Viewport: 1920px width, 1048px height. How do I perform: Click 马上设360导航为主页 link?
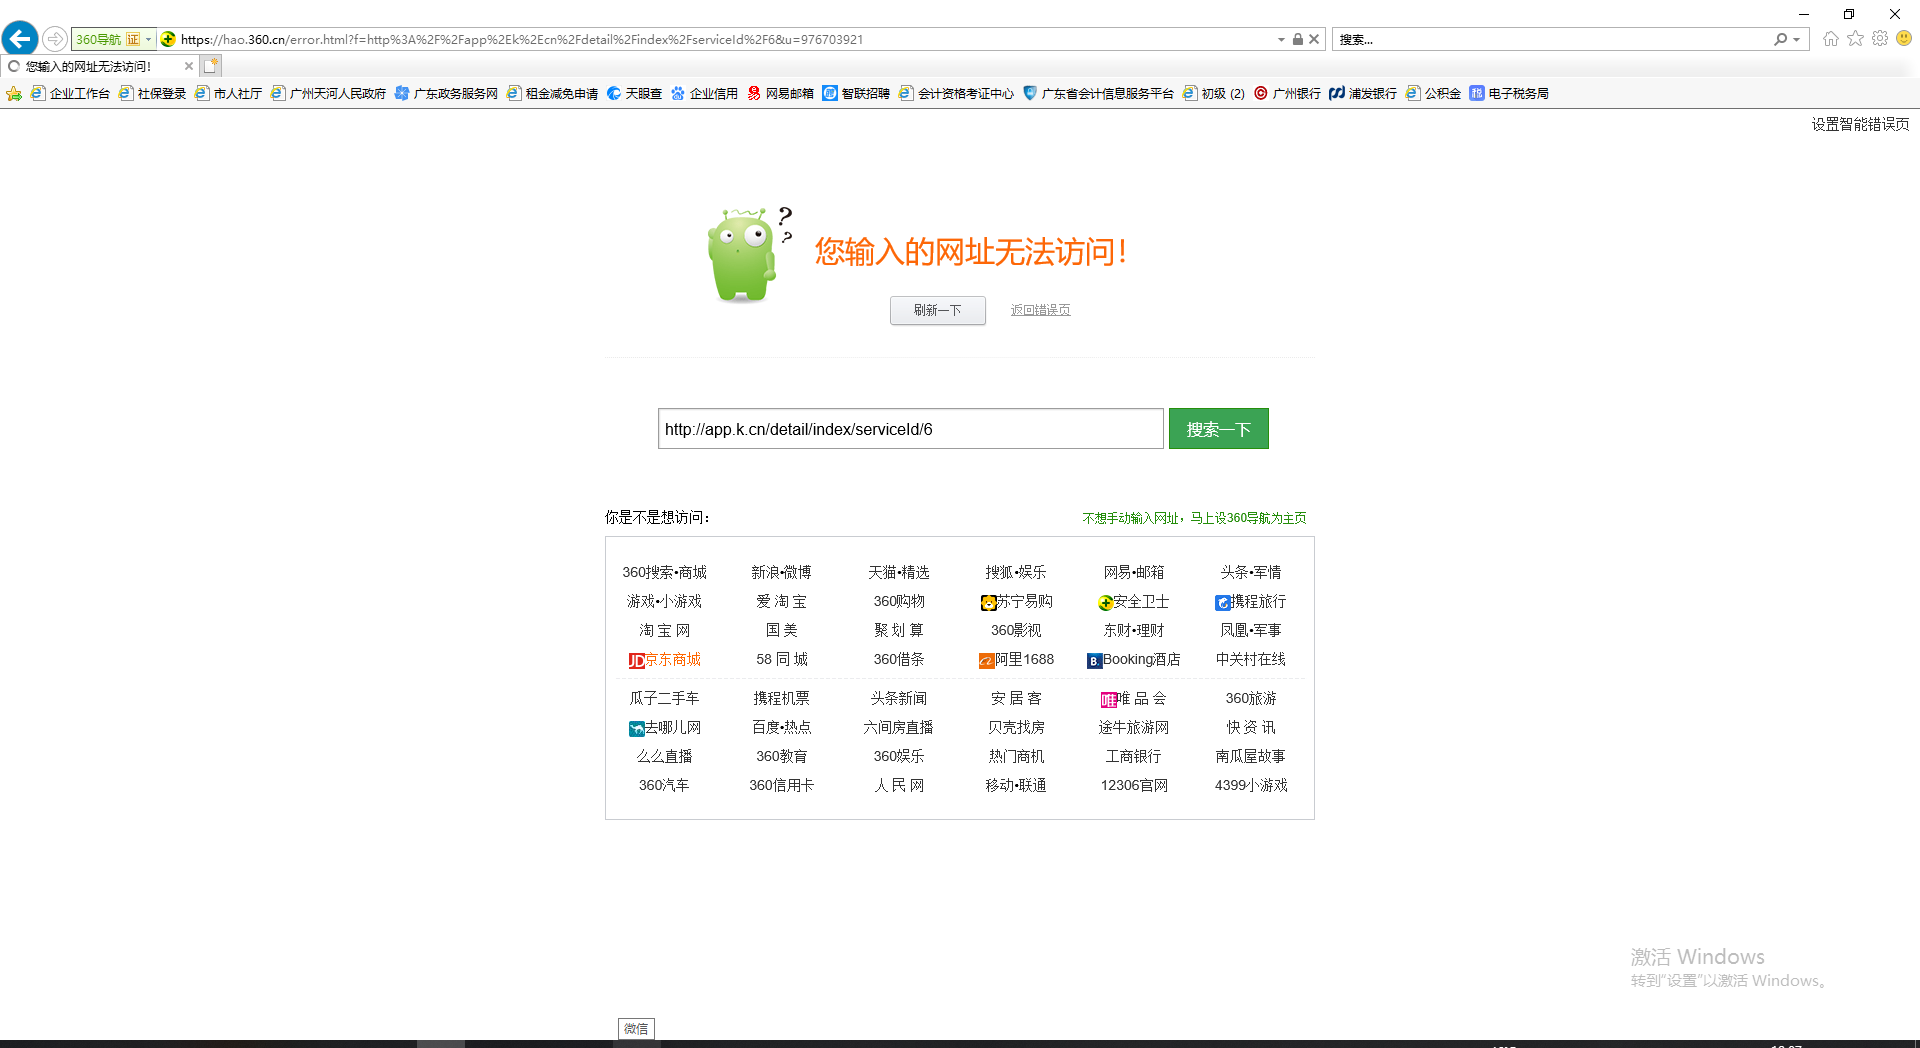(x=1248, y=518)
